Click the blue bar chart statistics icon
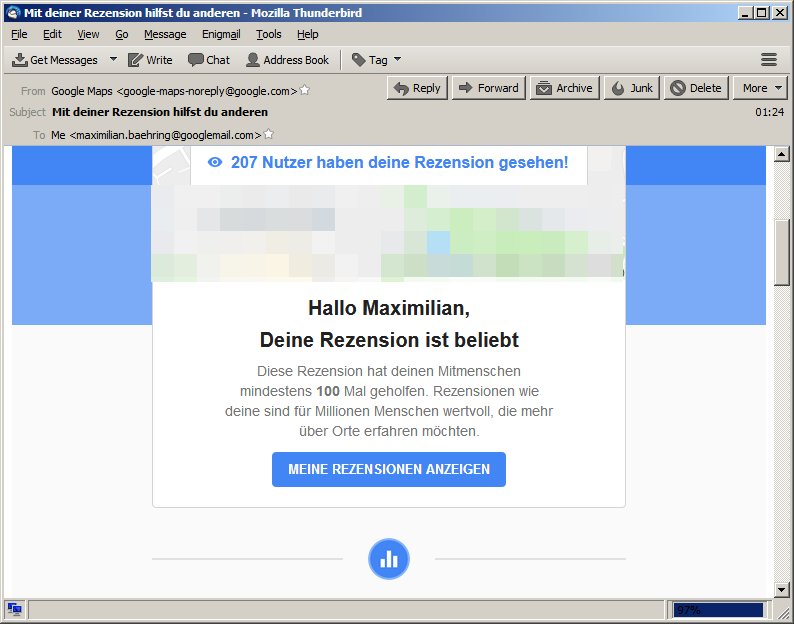The width and height of the screenshot is (794, 624). (389, 559)
